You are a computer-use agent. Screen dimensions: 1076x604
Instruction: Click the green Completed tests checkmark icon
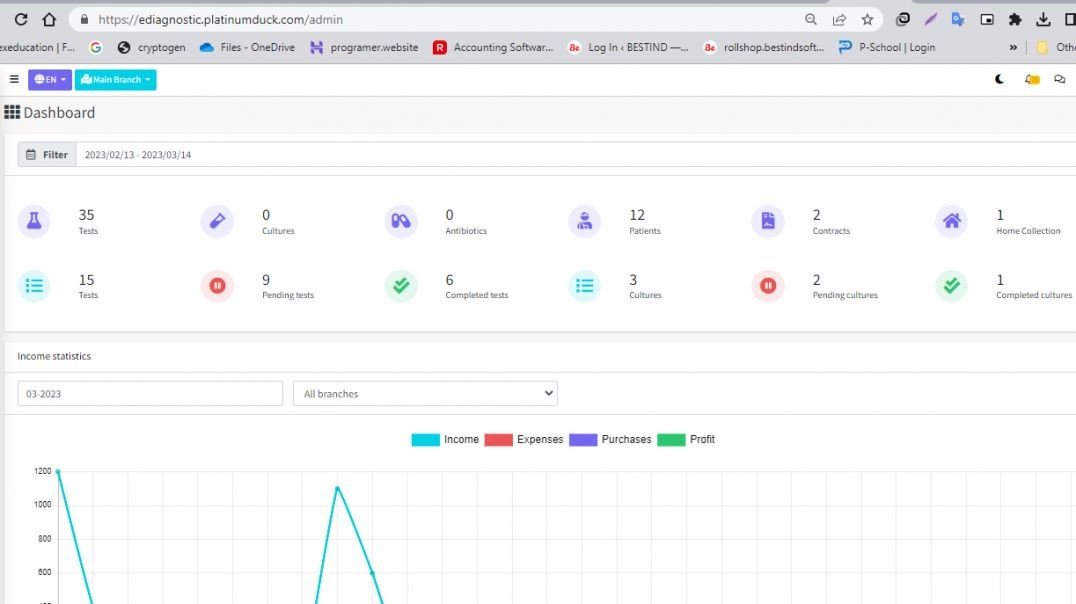coord(401,286)
